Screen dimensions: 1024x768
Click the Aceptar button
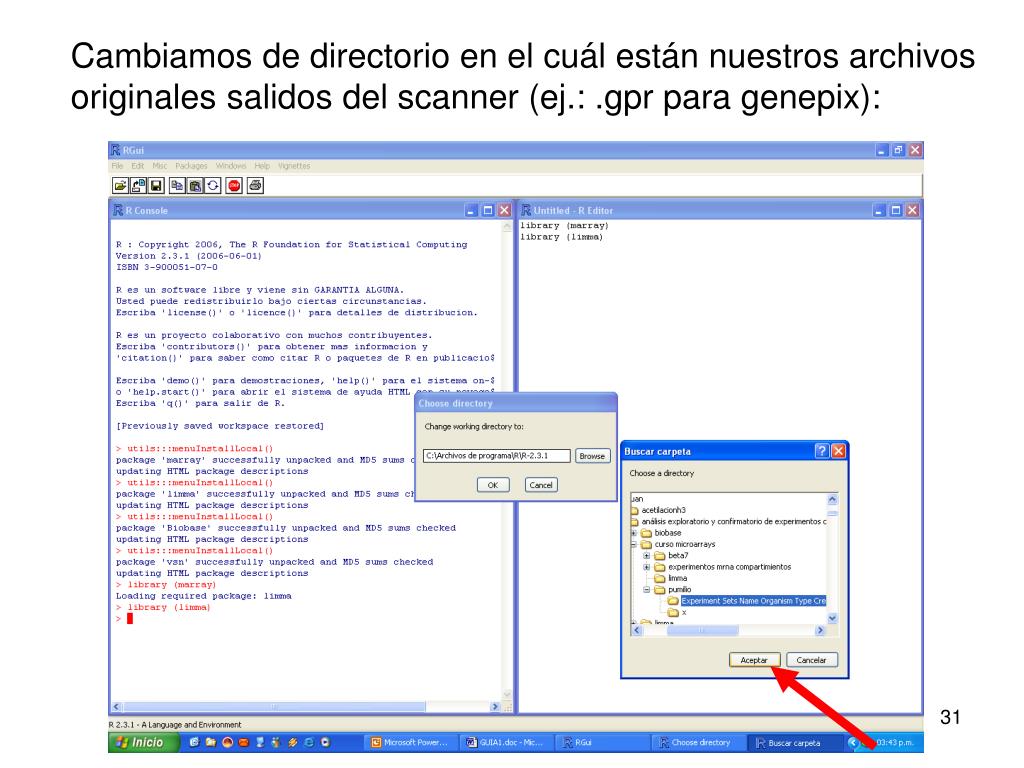pyautogui.click(x=754, y=660)
